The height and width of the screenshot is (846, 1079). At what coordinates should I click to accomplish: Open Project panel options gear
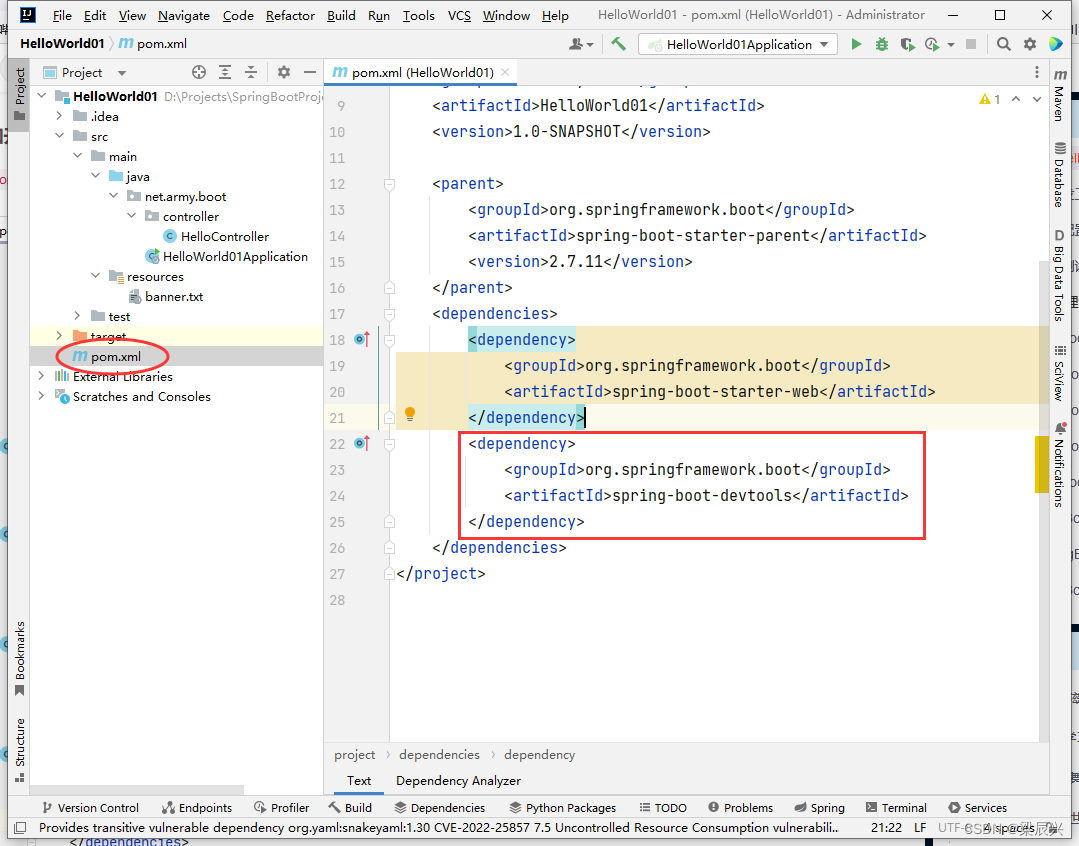[284, 72]
